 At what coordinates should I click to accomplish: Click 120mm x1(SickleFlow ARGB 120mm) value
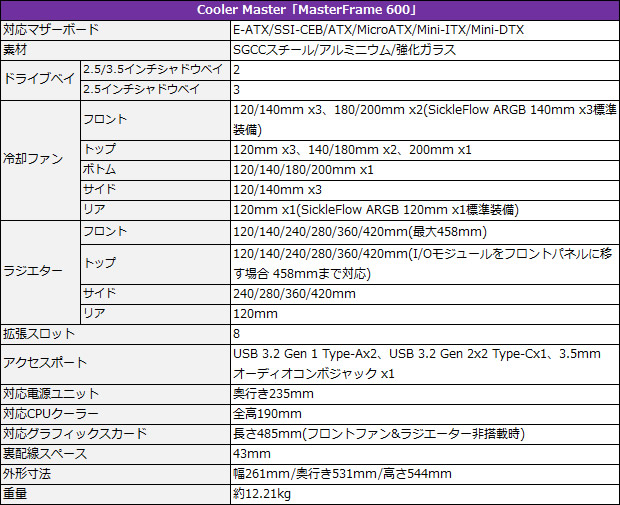[x=425, y=210]
